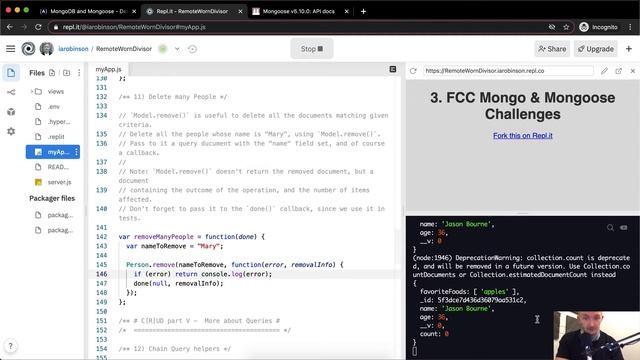Open the Packages cube sidebar icon

(x=11, y=111)
